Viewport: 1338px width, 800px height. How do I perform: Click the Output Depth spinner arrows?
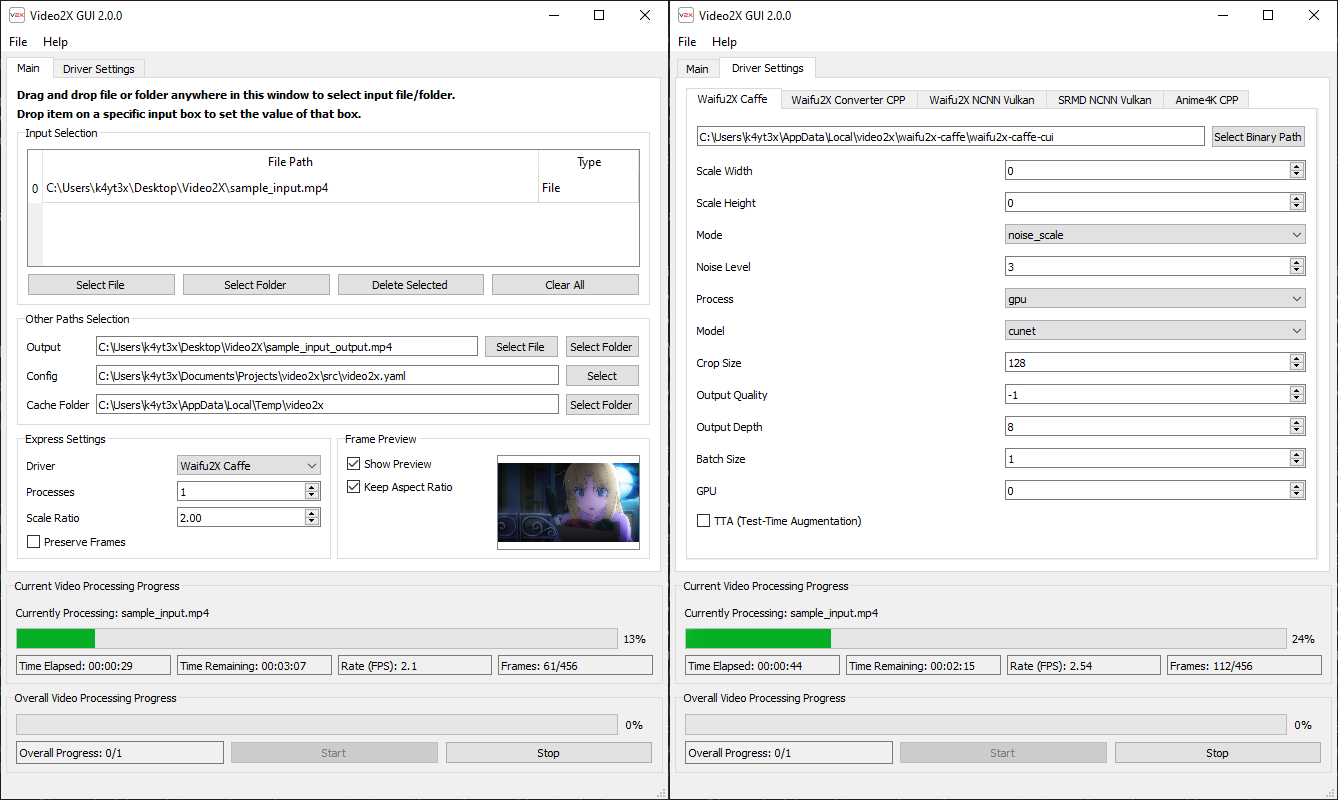(1297, 427)
